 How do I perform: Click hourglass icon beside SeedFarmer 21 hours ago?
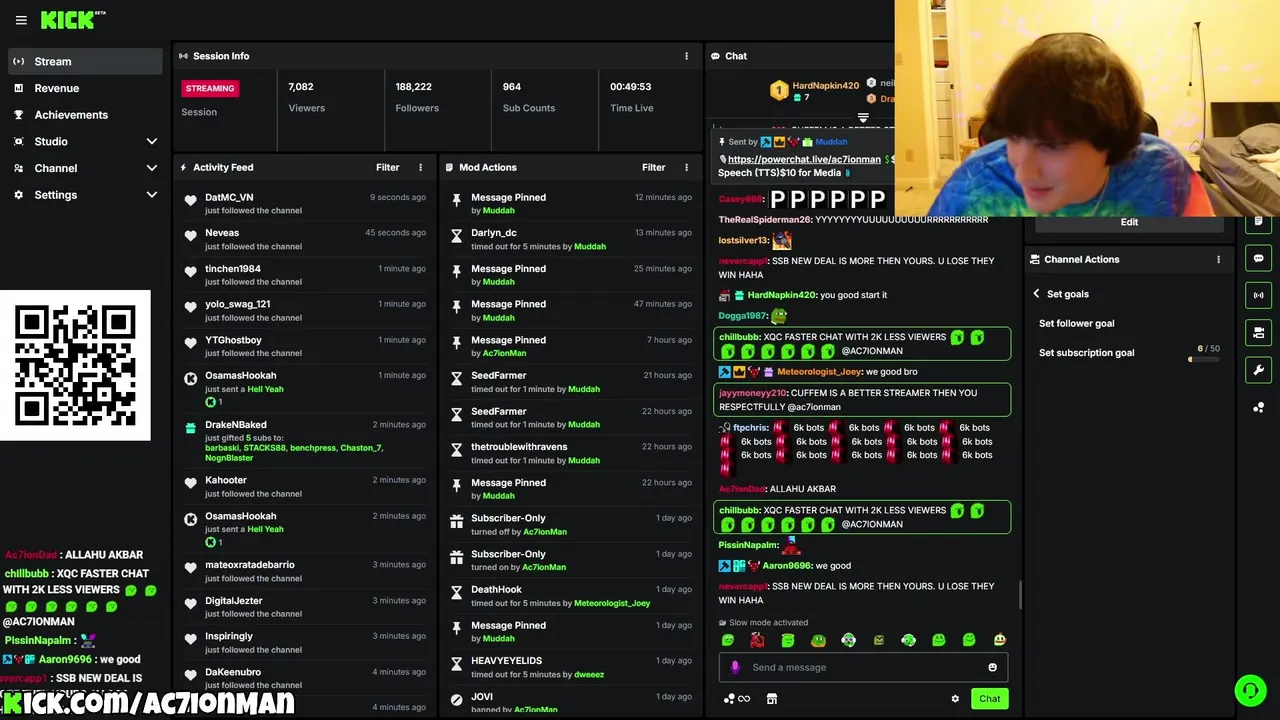456,379
